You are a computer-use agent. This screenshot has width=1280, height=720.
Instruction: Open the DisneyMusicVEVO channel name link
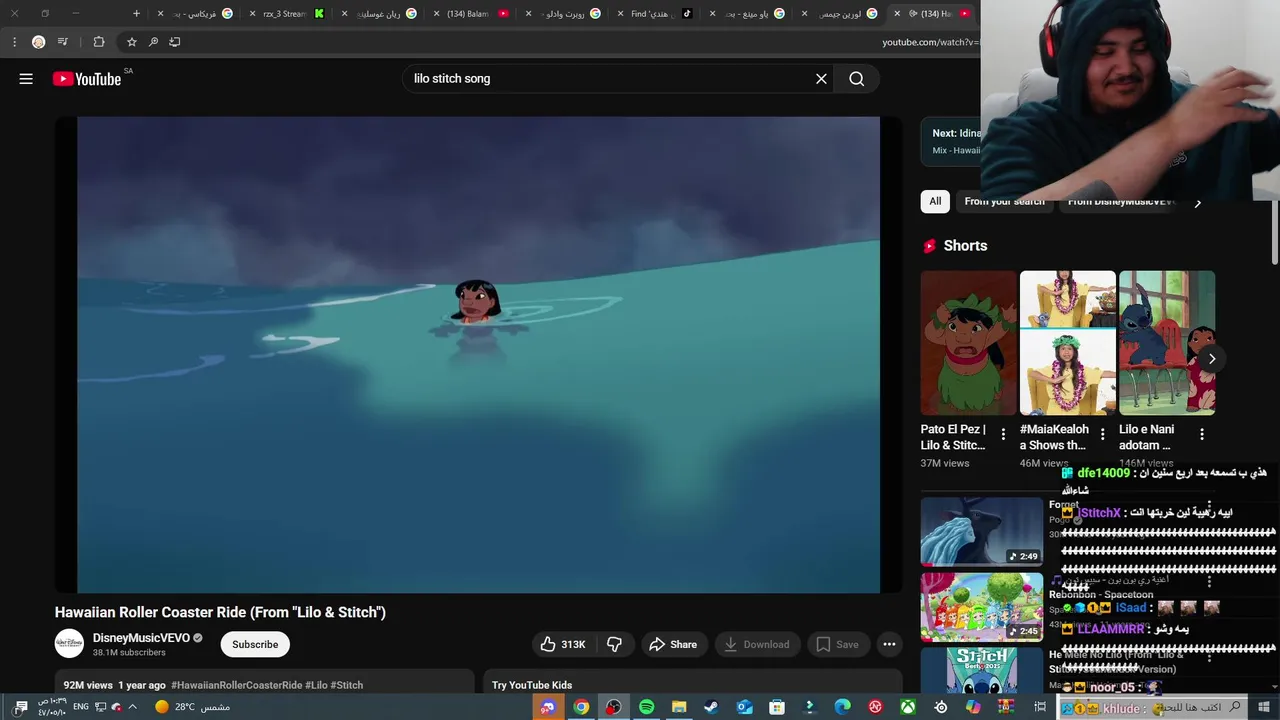(x=141, y=638)
